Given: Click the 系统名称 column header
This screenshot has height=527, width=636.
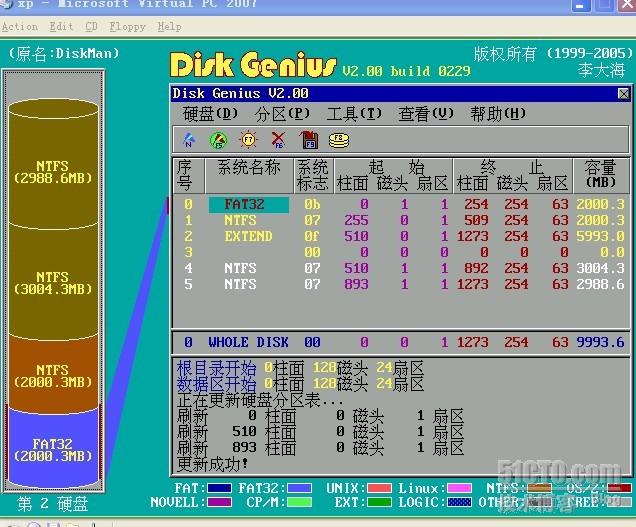Looking at the screenshot, I should tap(249, 175).
